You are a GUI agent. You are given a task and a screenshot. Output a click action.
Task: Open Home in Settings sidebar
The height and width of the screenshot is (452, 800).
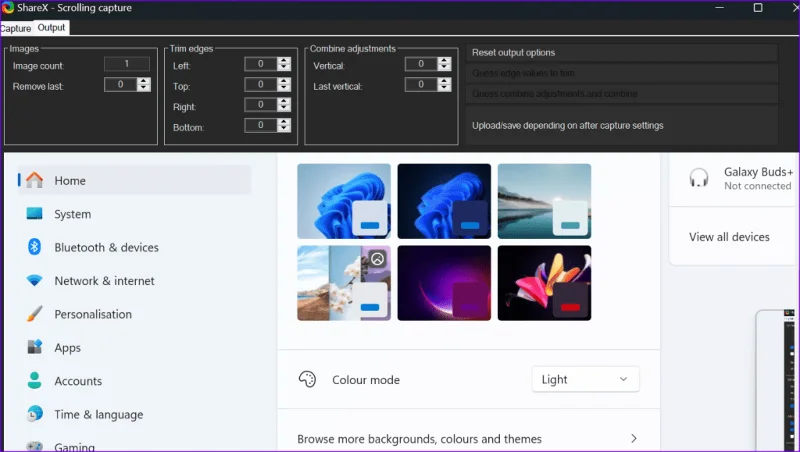(x=135, y=180)
